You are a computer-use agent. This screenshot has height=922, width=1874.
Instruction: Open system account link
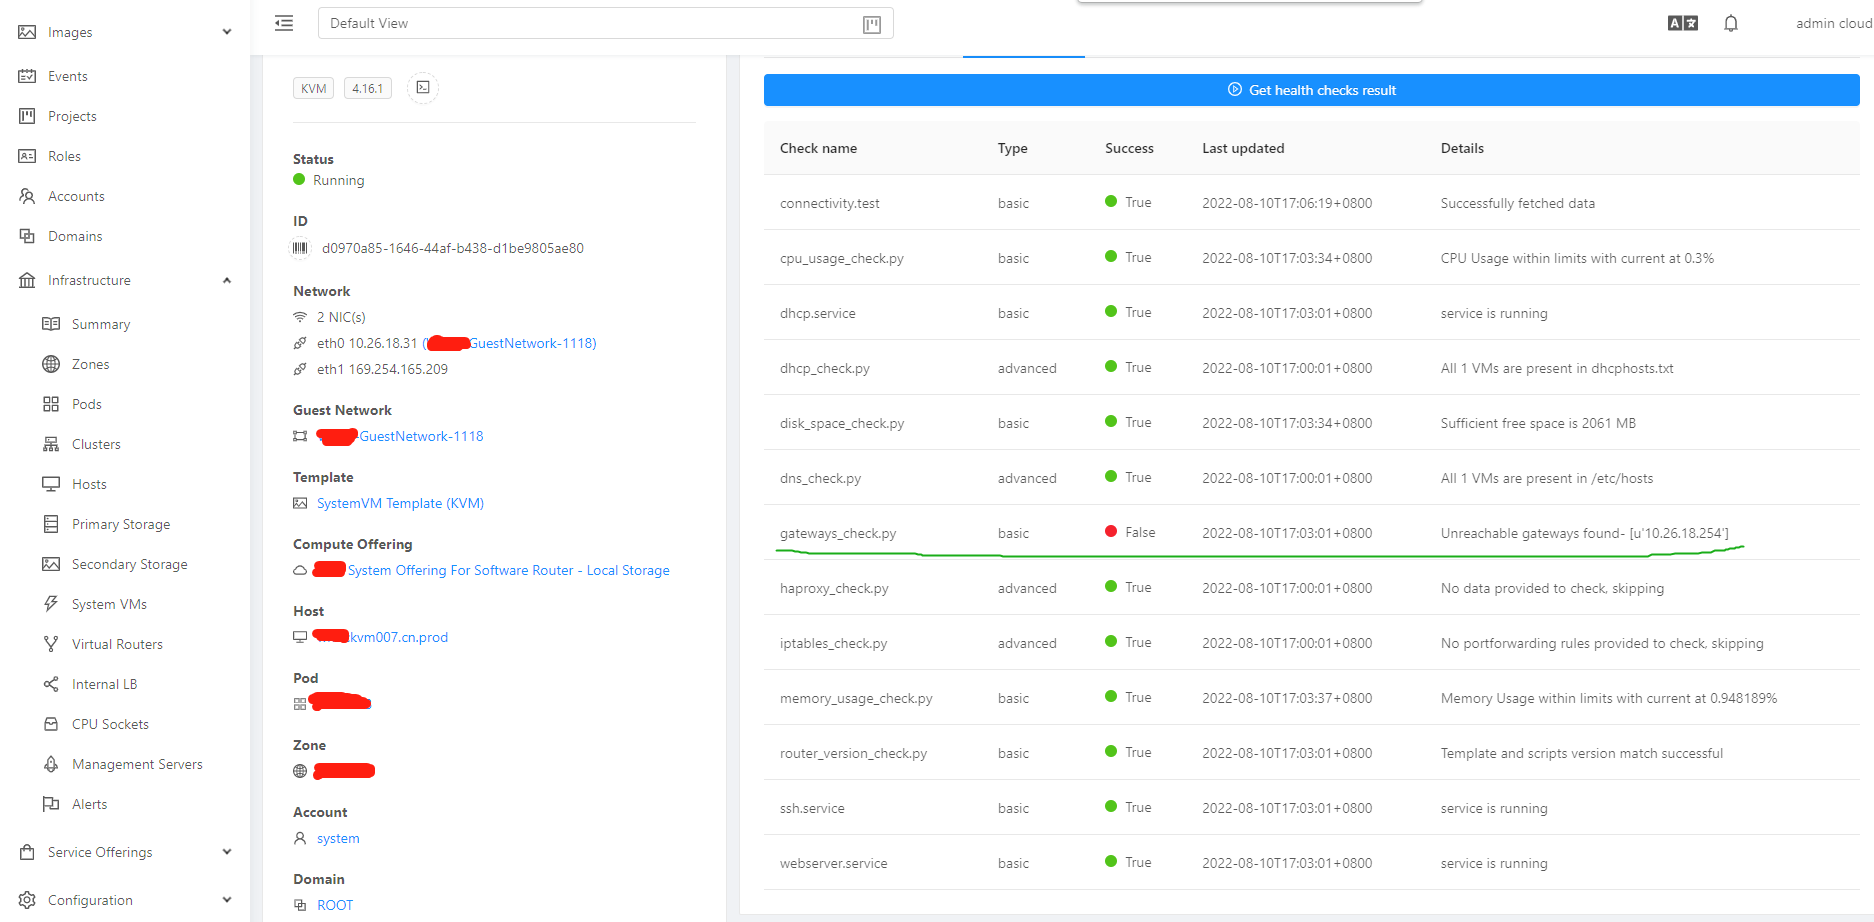coord(338,838)
